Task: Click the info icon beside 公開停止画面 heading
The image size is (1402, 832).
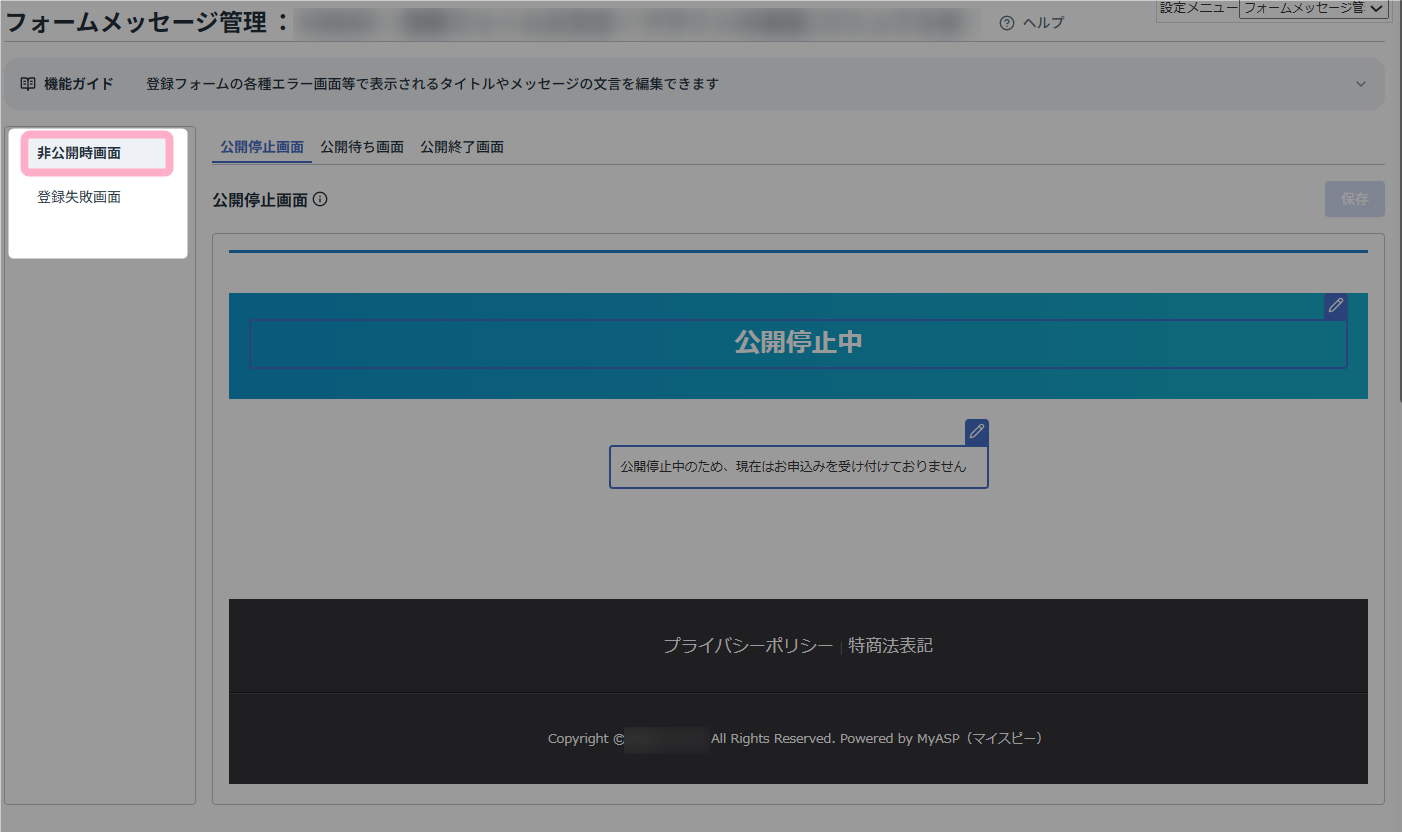Action: click(x=320, y=199)
